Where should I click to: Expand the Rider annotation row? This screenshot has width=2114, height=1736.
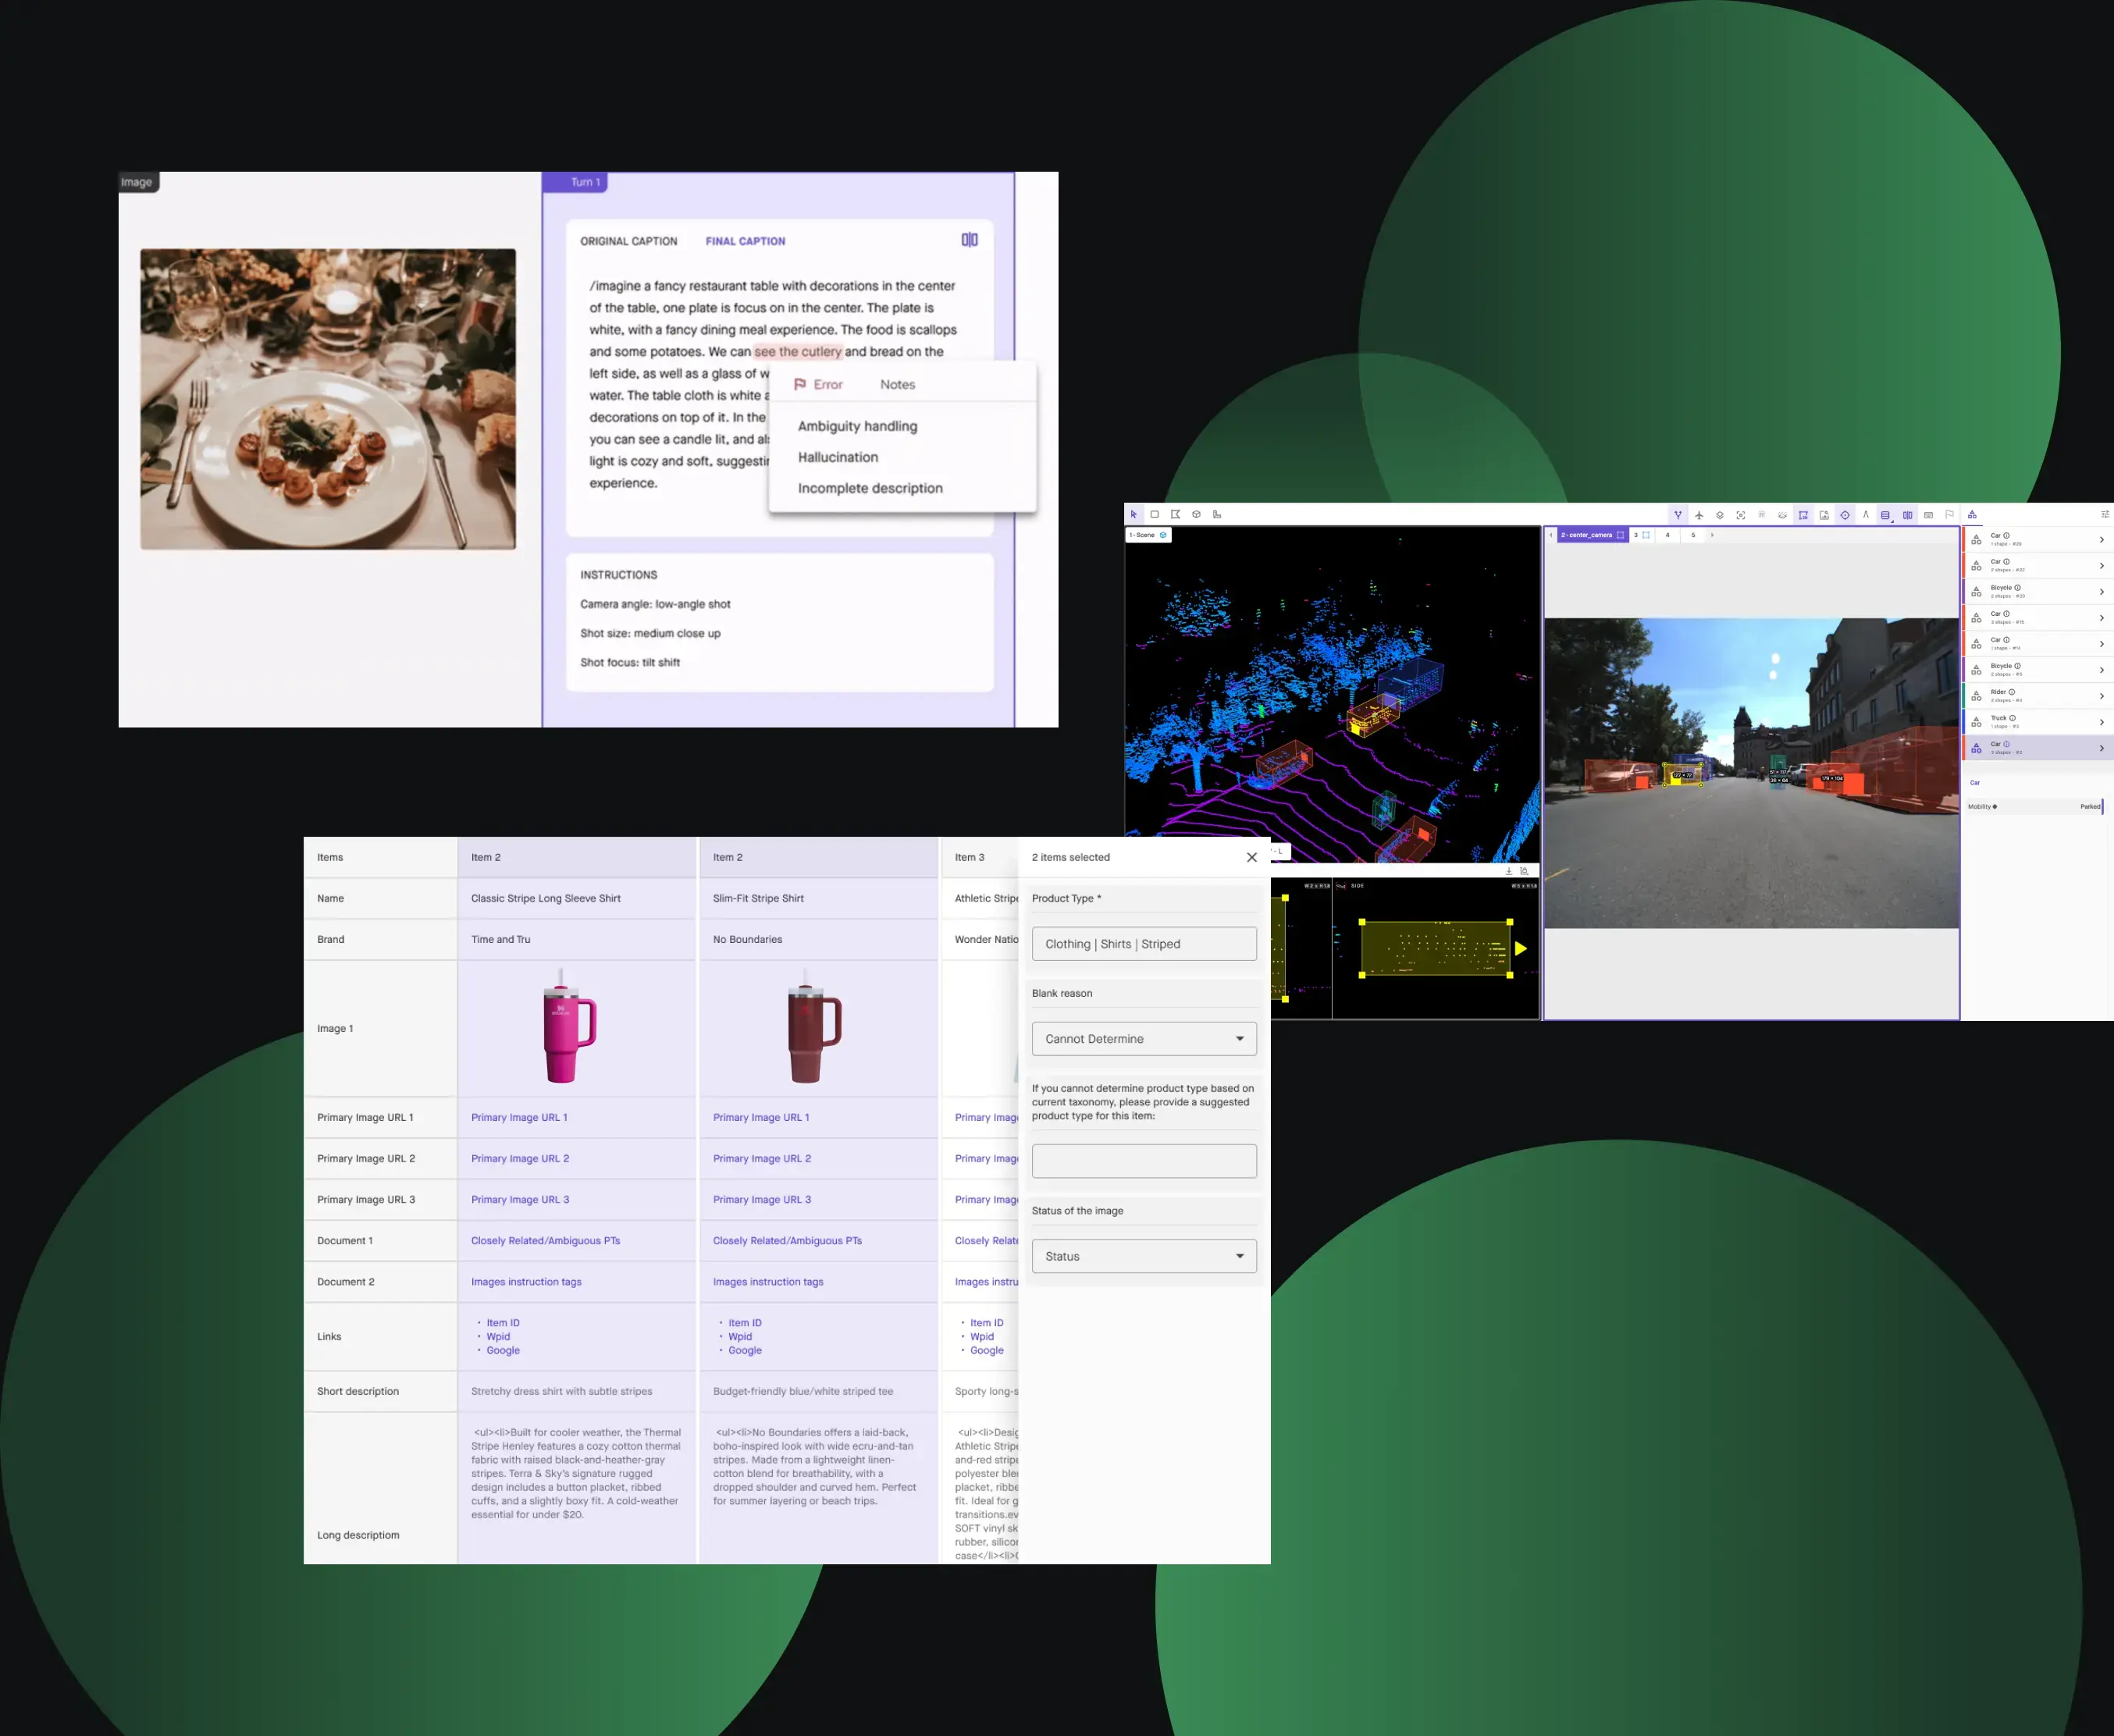click(x=2101, y=696)
